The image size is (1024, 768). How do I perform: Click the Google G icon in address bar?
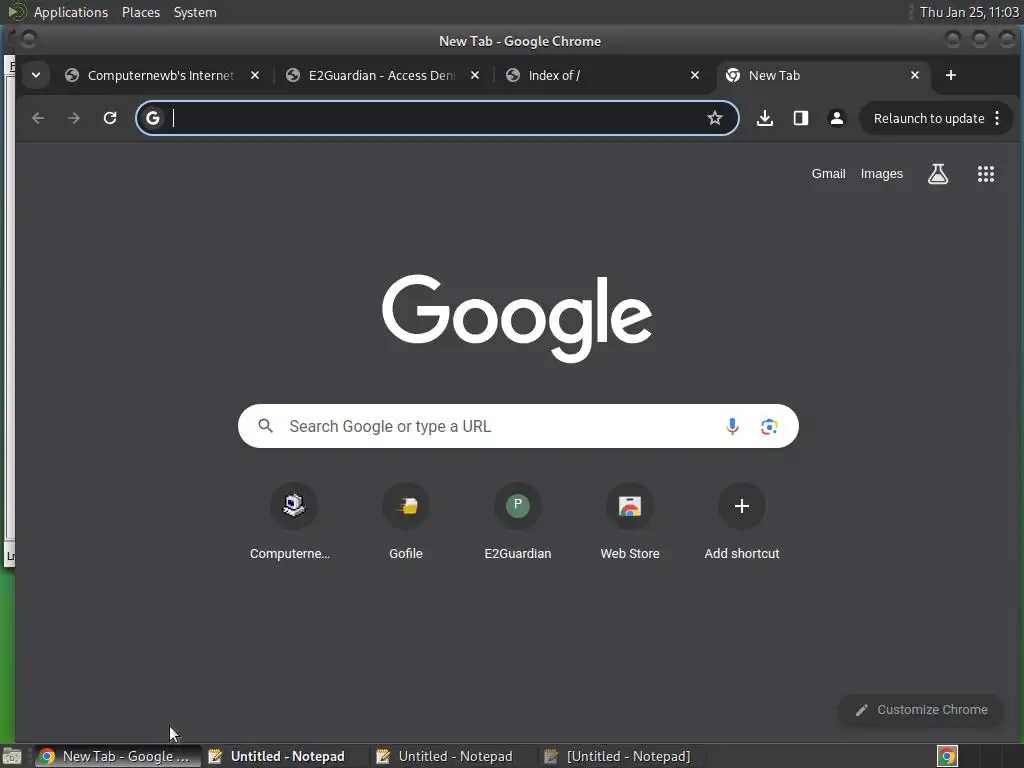click(153, 118)
